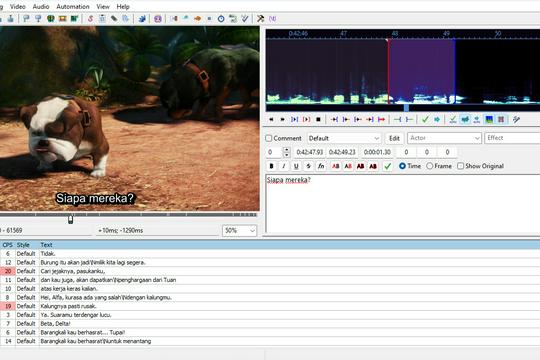Open font face selector fn button
Screen dimensions: 540x360
321,166
